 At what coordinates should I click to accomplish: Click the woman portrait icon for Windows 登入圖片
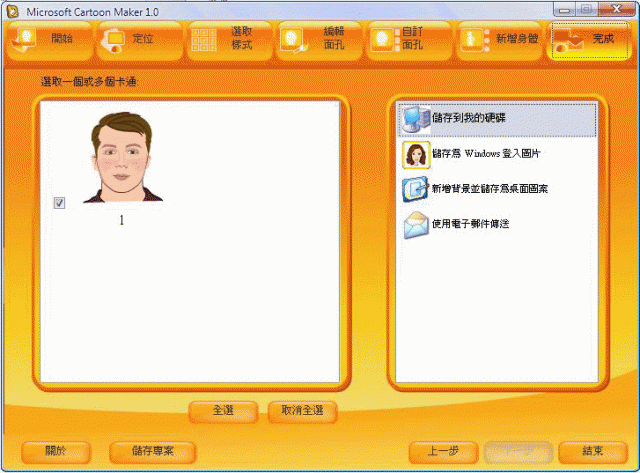coord(416,154)
